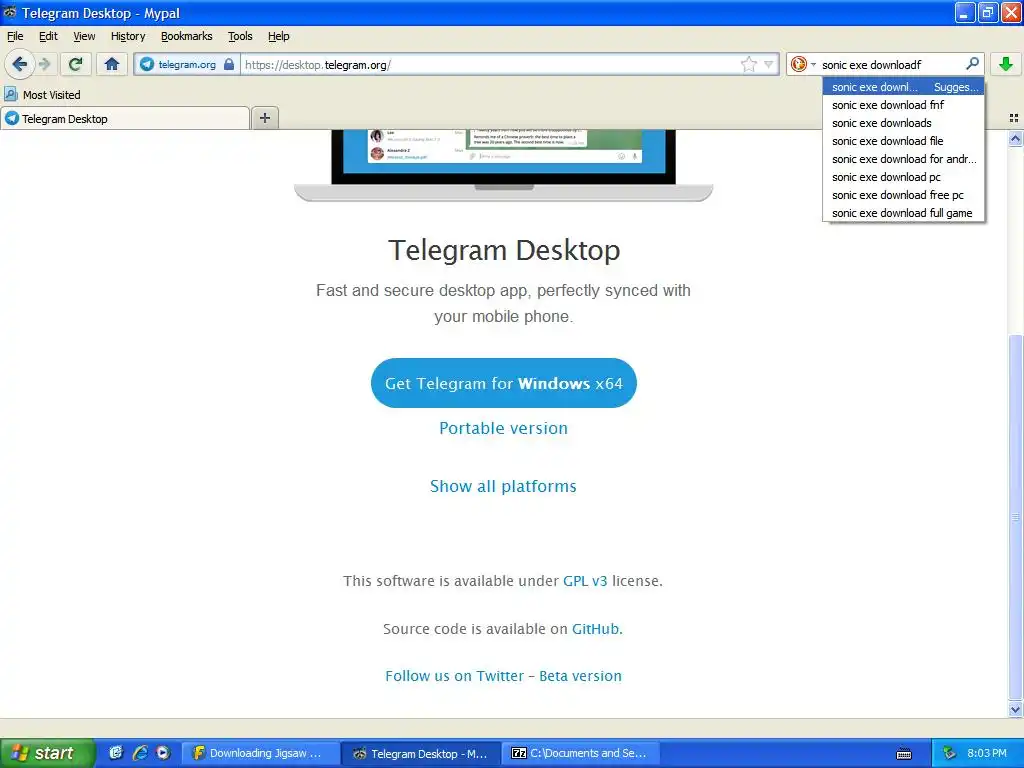The height and width of the screenshot is (768, 1024).
Task: Open the File menu
Action: point(15,36)
